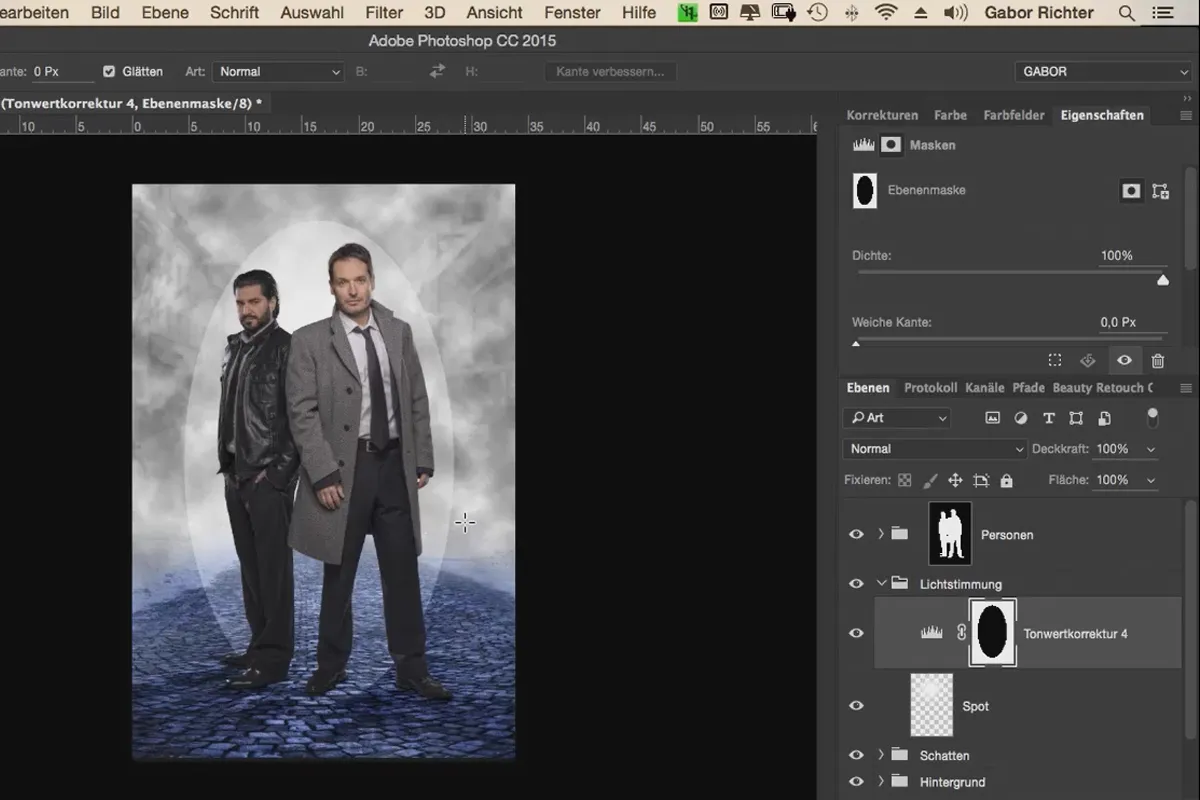This screenshot has height=800, width=1200.
Task: Select the add vector mask icon
Action: tap(1160, 191)
